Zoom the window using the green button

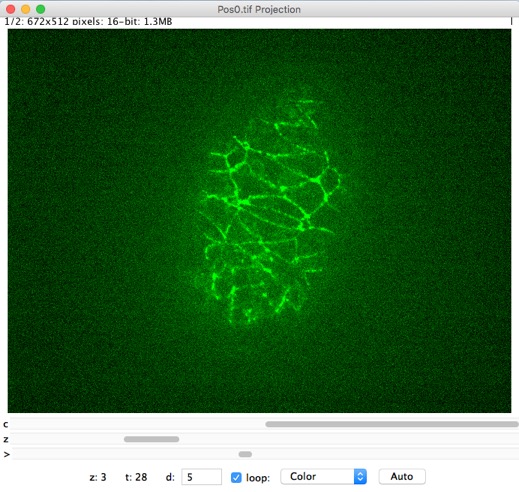[x=41, y=9]
